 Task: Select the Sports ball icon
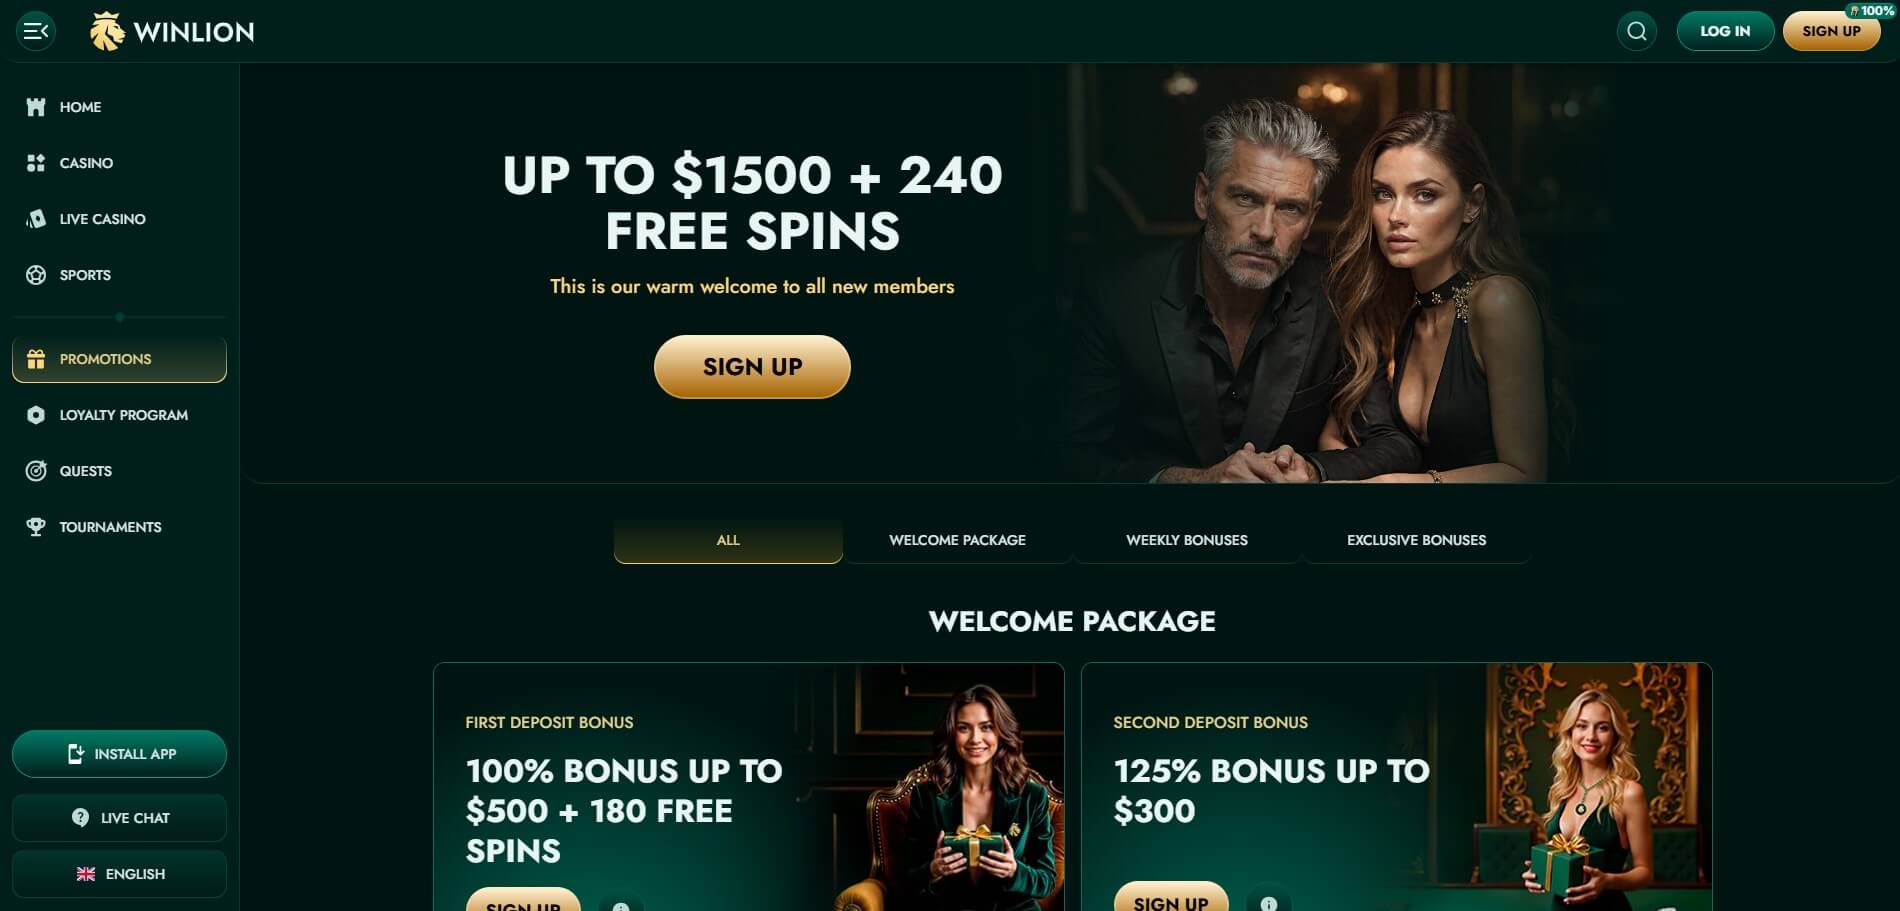(x=36, y=275)
